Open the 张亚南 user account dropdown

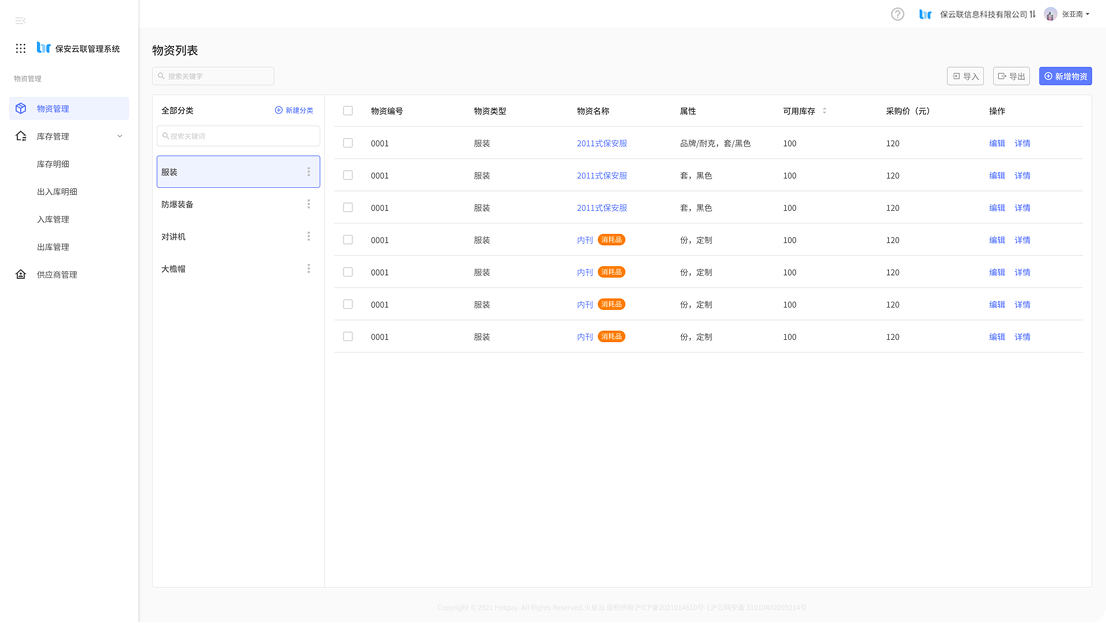tap(1067, 14)
